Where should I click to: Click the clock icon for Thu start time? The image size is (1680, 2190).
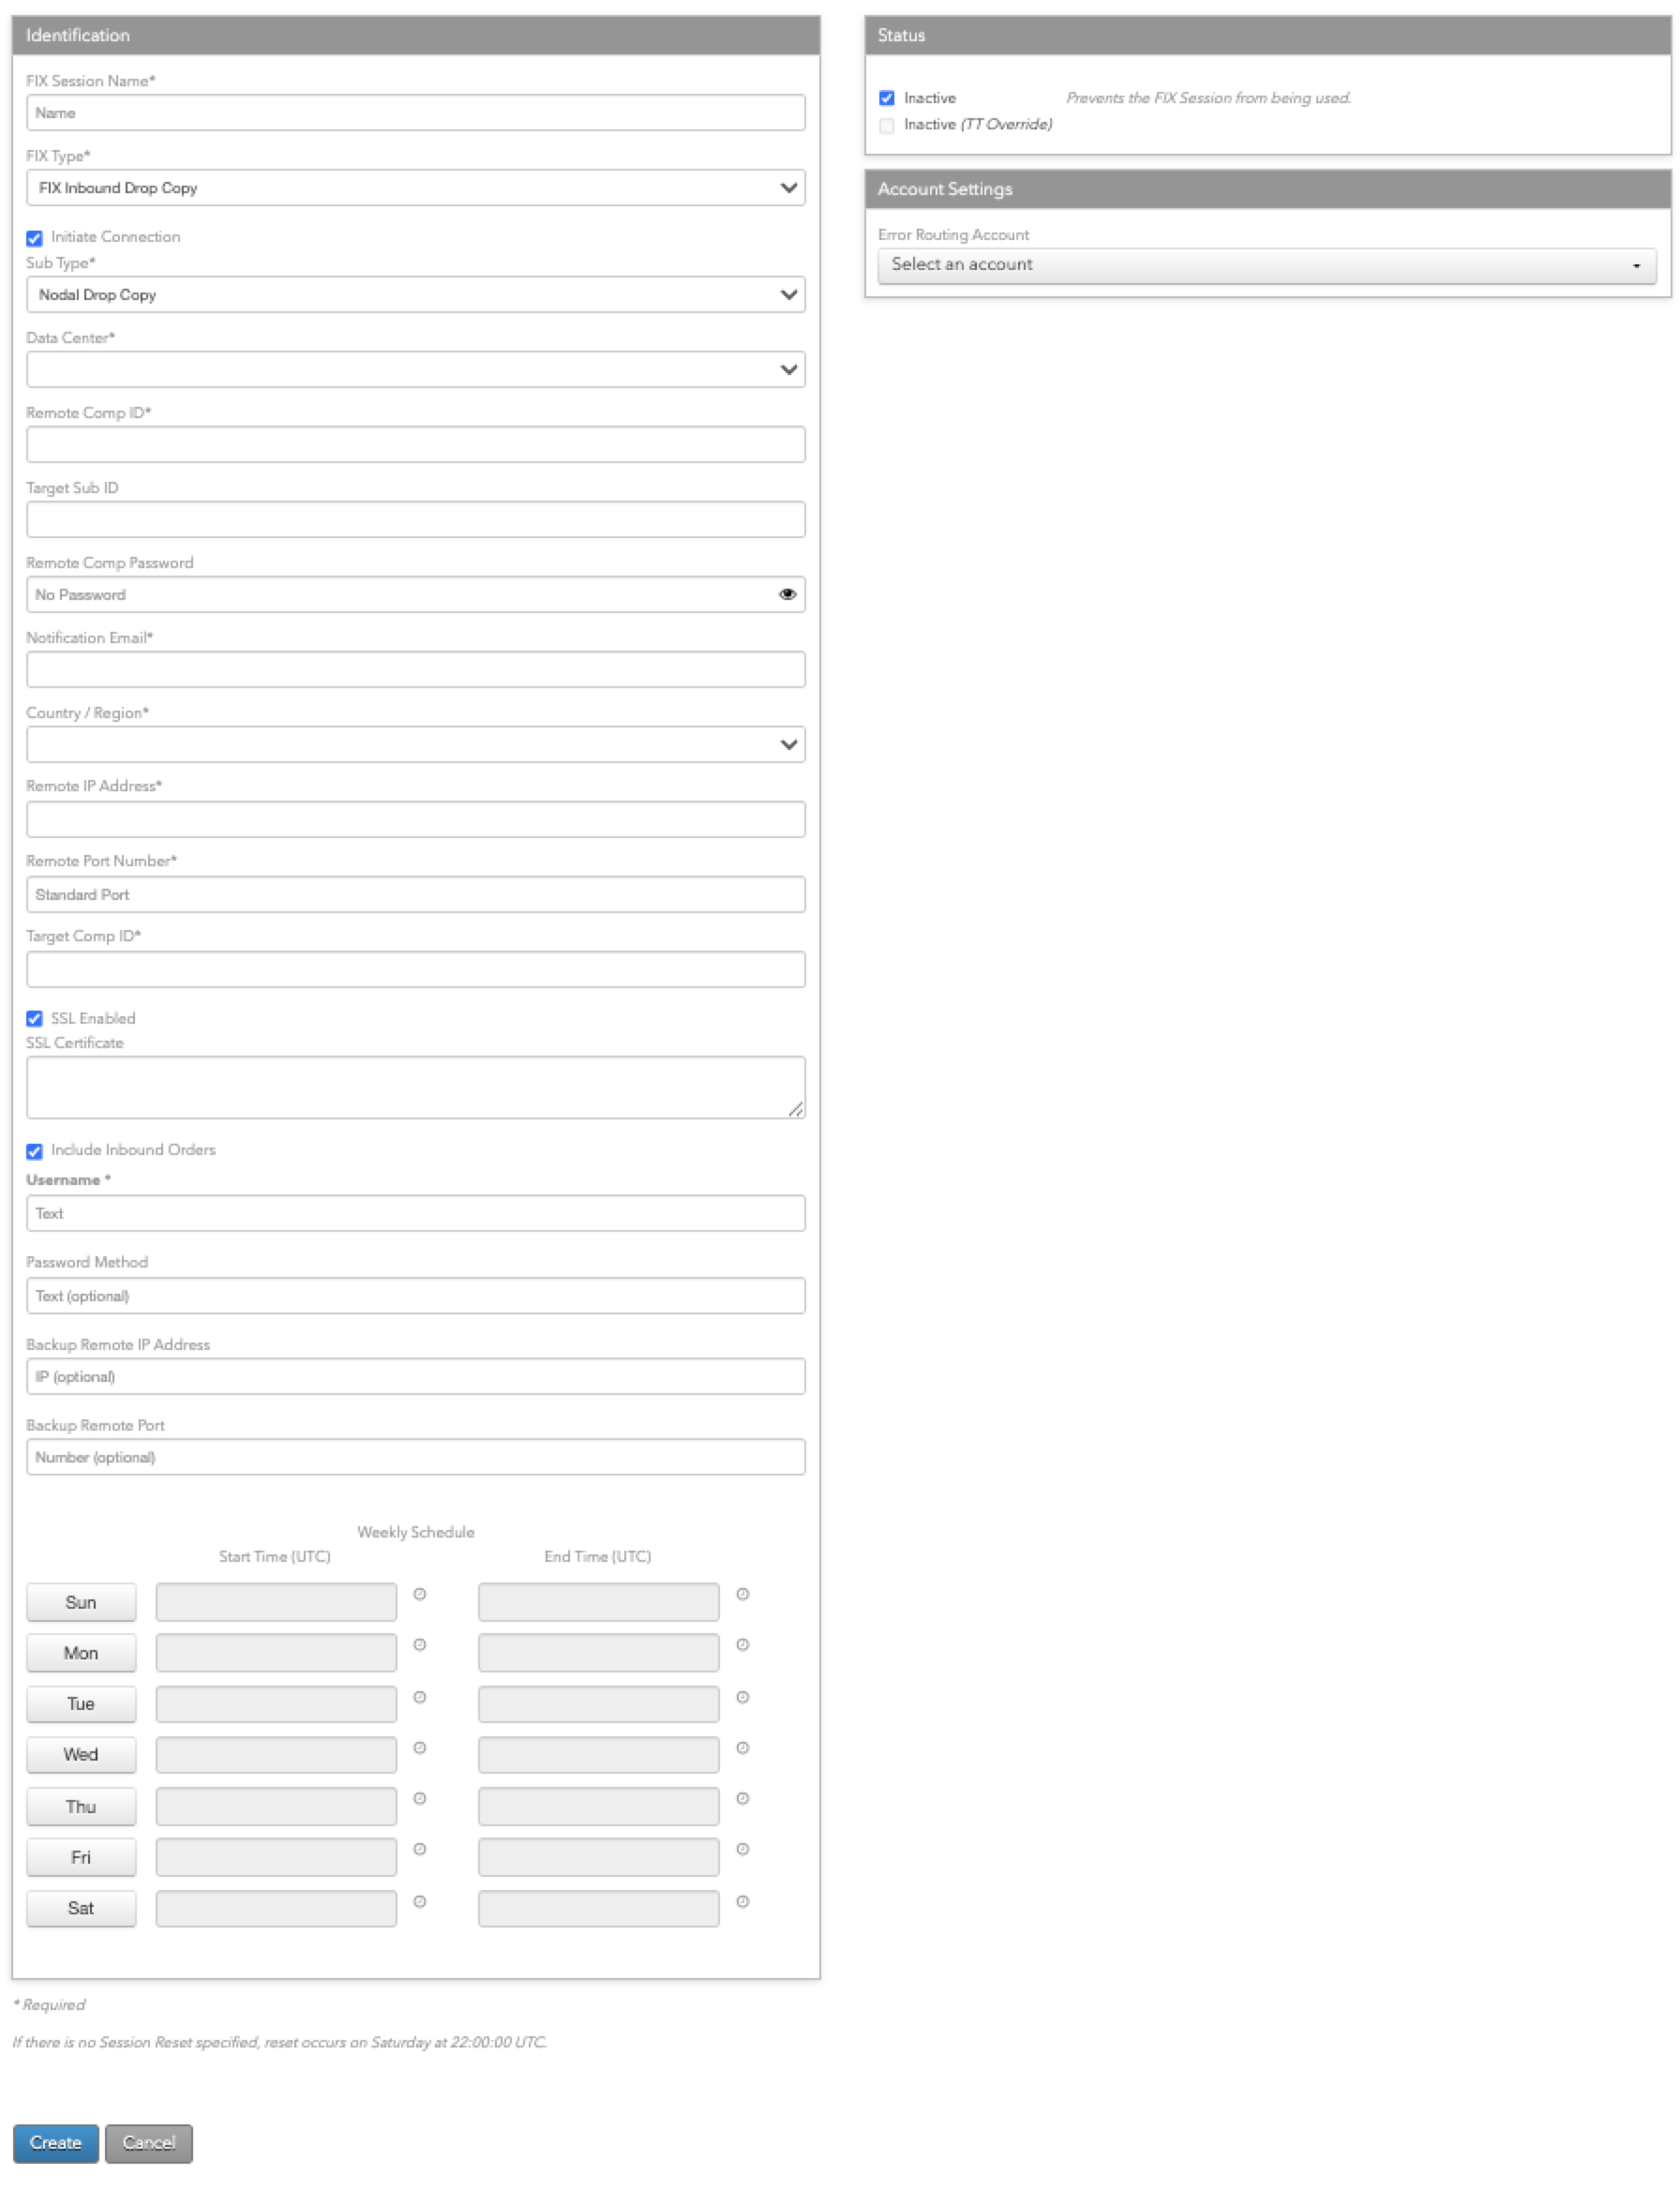click(420, 1799)
